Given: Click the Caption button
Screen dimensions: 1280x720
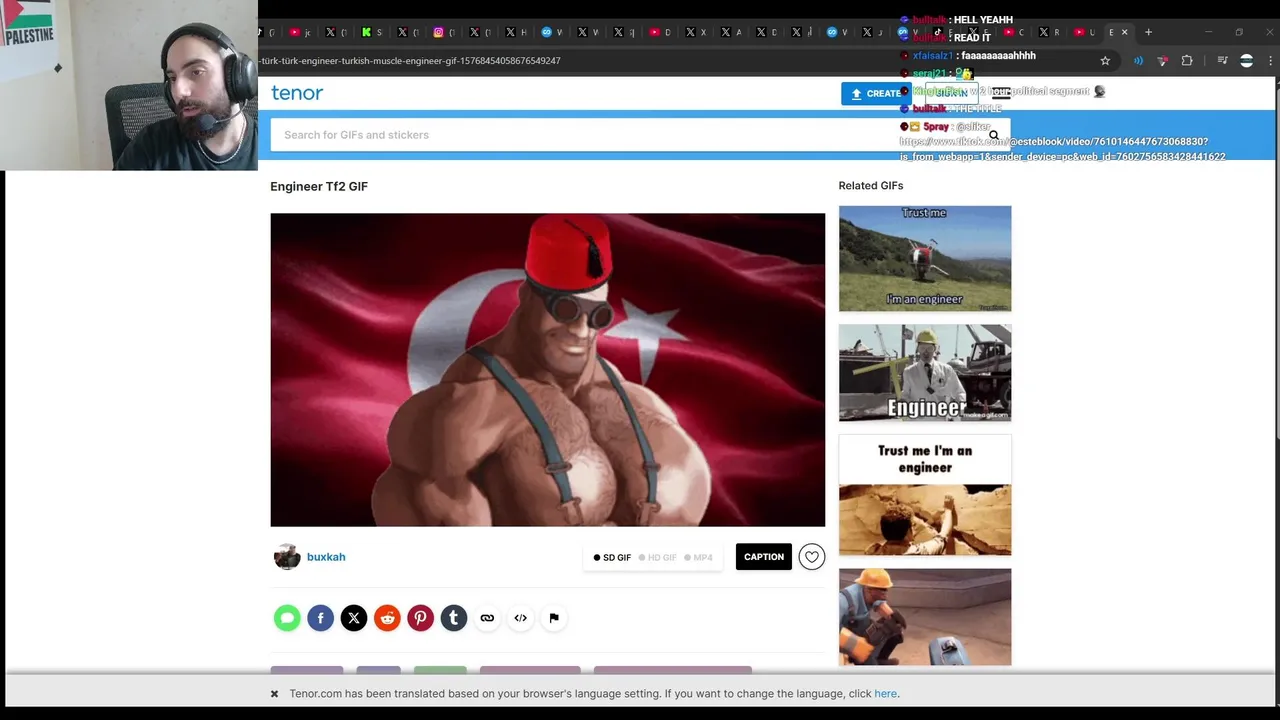Looking at the screenshot, I should pyautogui.click(x=764, y=557).
